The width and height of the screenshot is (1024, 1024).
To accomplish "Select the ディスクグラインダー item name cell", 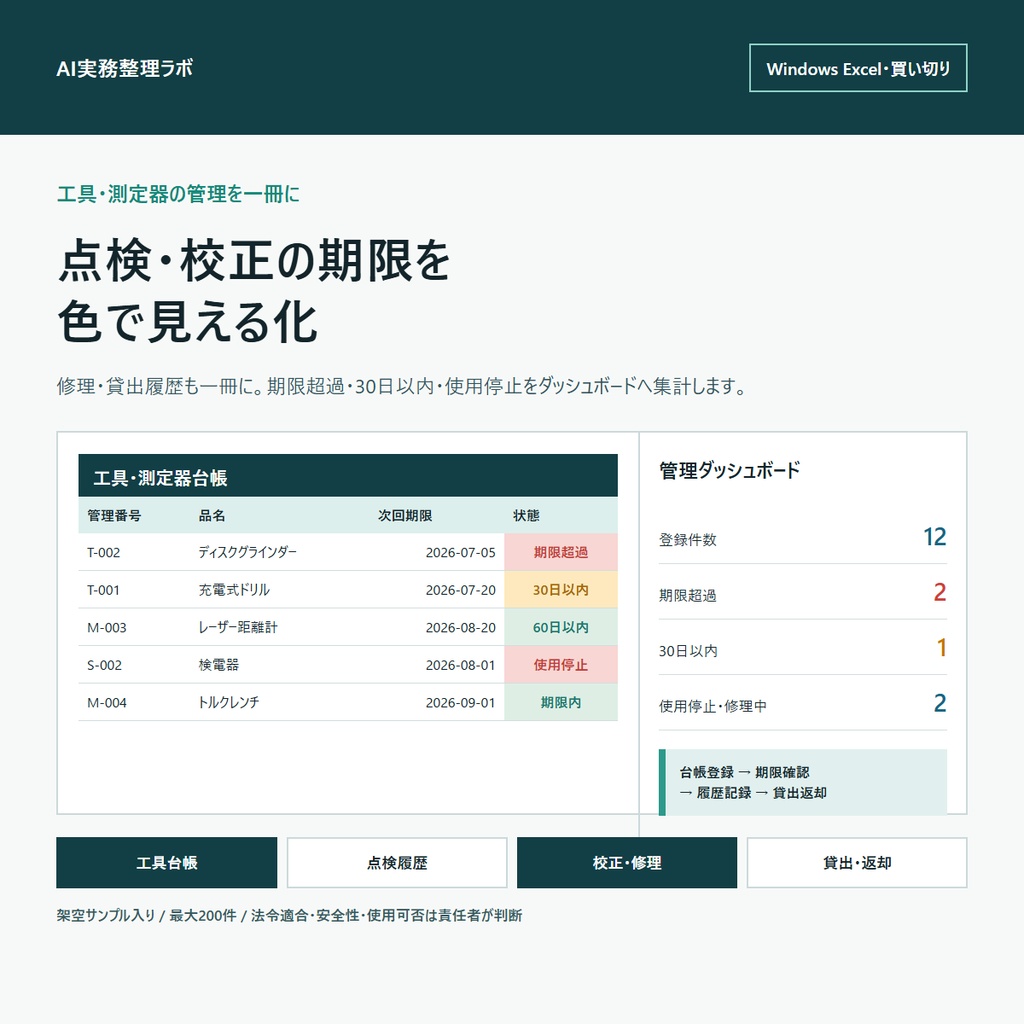I will [248, 552].
